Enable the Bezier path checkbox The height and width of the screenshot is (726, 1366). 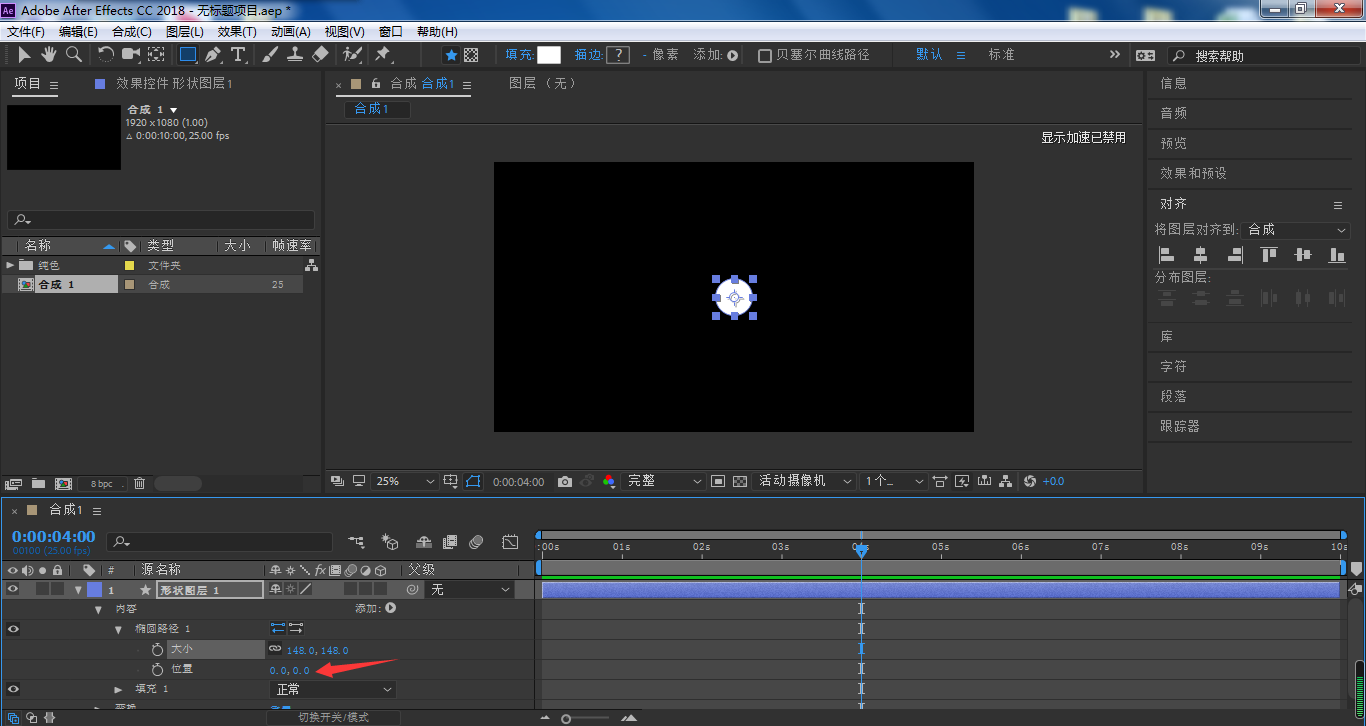pyautogui.click(x=765, y=56)
